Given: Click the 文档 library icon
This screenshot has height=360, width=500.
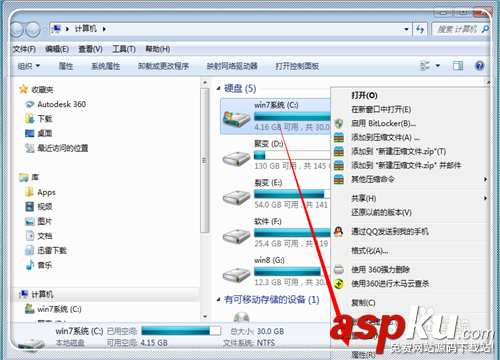Looking at the screenshot, I should click(x=30, y=236).
